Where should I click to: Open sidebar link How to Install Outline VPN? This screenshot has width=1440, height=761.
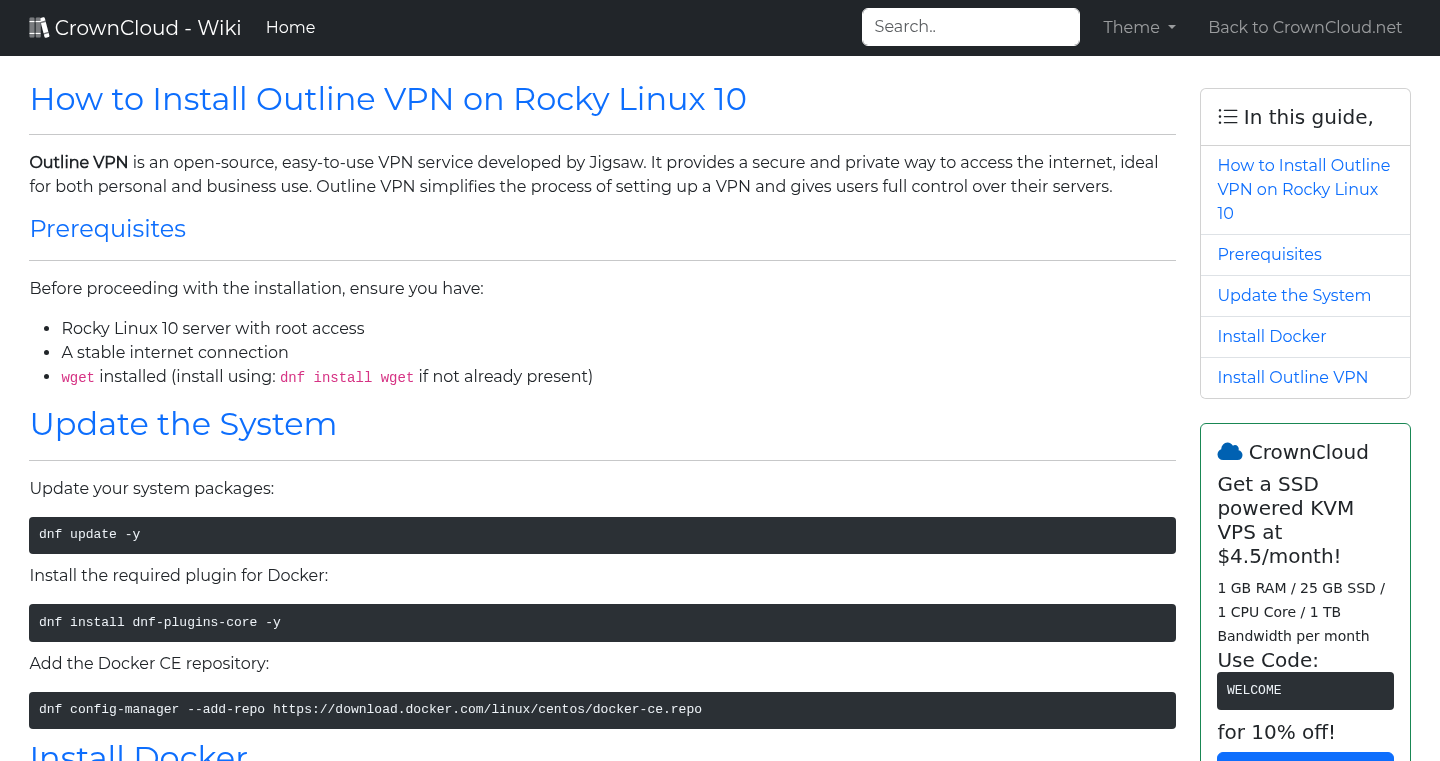[1304, 189]
